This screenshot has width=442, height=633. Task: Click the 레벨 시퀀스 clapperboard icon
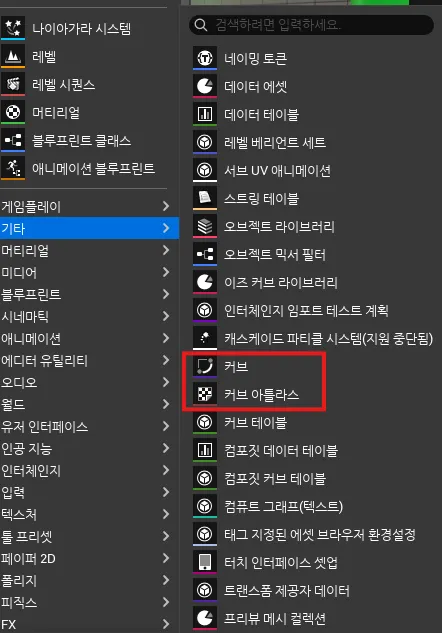click(x=13, y=84)
